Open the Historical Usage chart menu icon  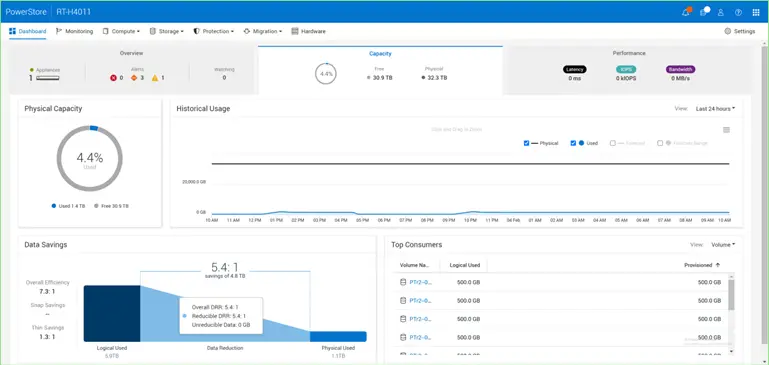pos(726,130)
